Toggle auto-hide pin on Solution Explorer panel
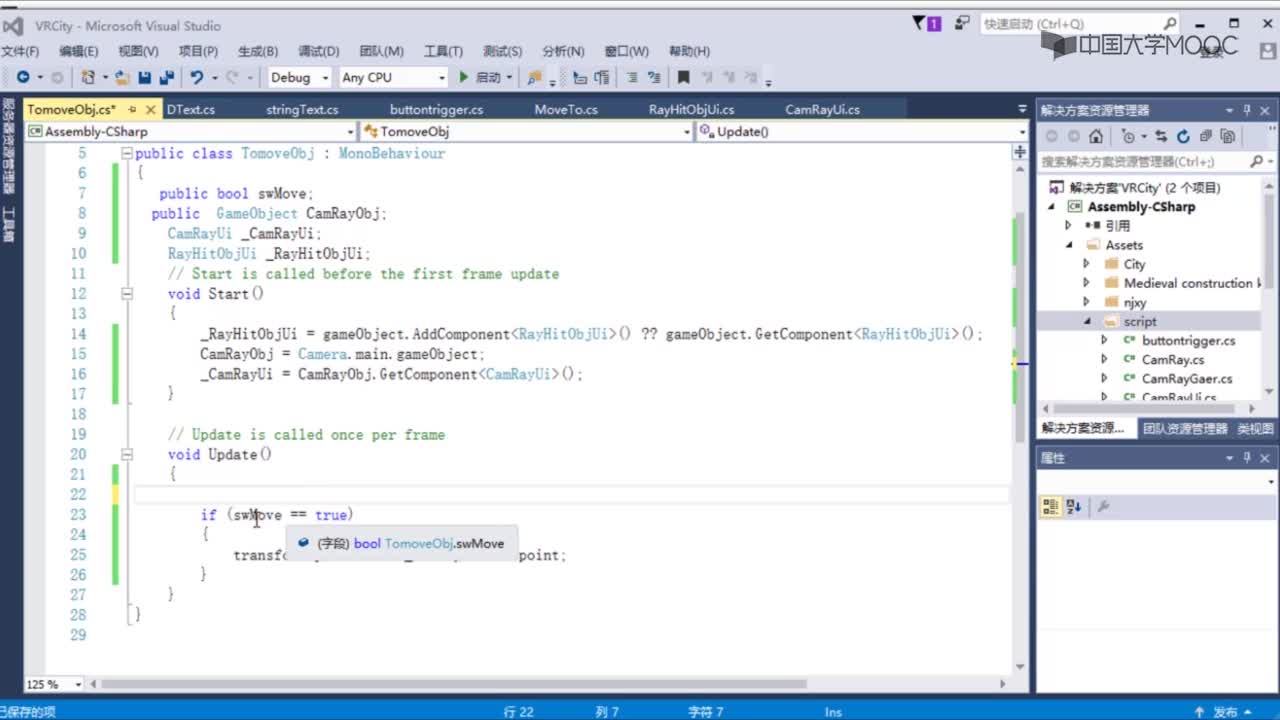Image resolution: width=1280 pixels, height=720 pixels. coord(1247,110)
